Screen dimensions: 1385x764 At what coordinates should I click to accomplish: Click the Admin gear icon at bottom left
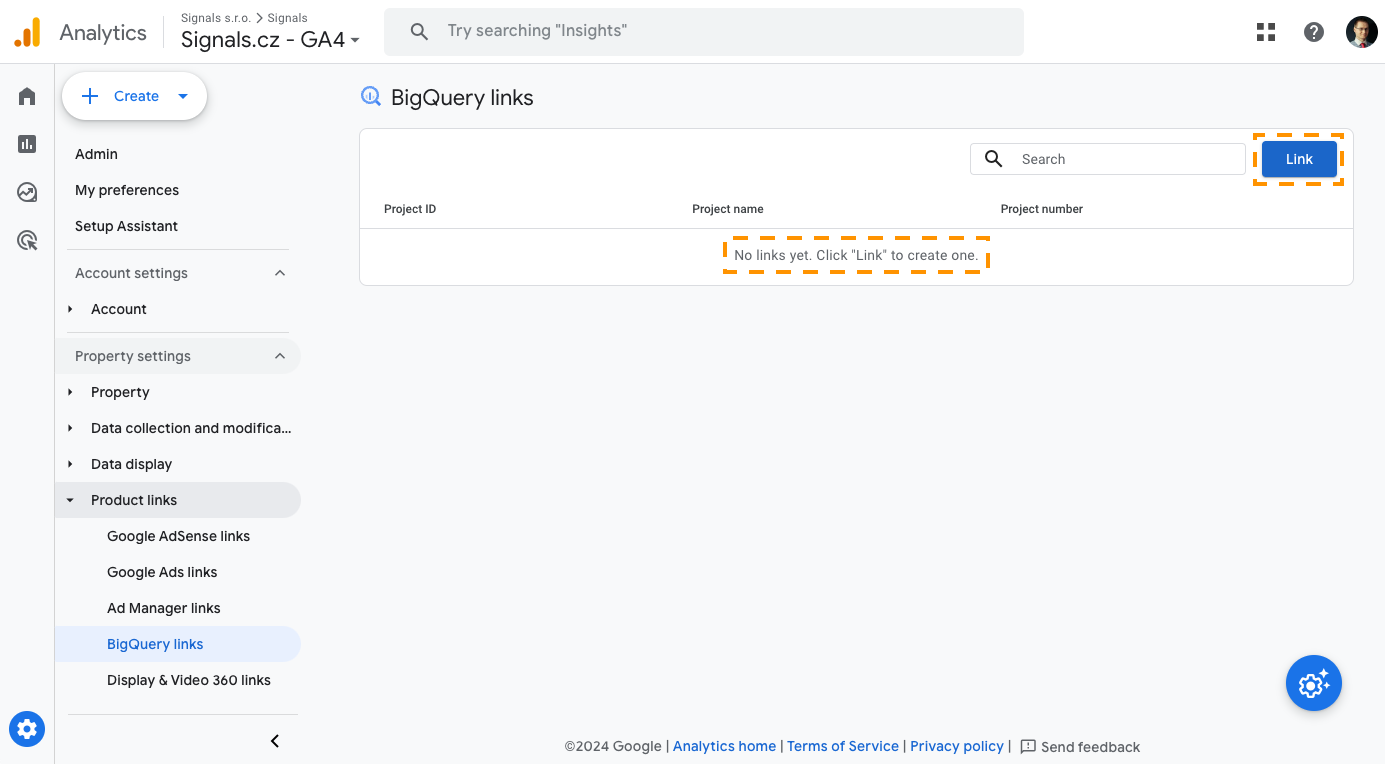[27, 729]
